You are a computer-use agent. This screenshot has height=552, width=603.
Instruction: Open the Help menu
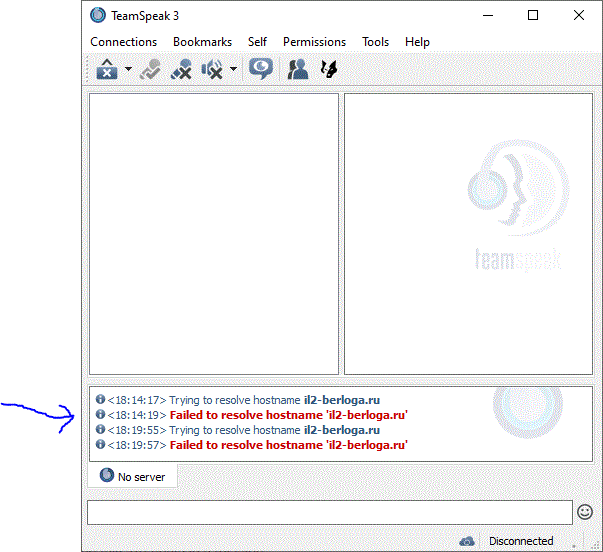pos(417,42)
